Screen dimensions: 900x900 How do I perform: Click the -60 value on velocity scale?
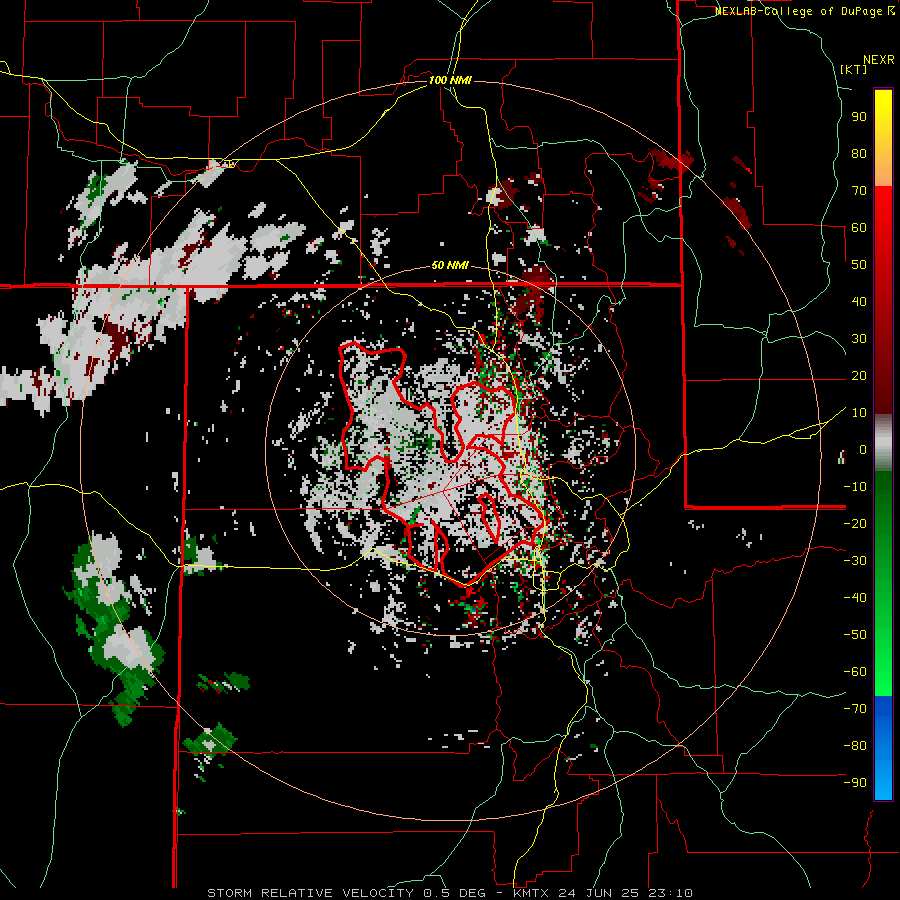[855, 672]
